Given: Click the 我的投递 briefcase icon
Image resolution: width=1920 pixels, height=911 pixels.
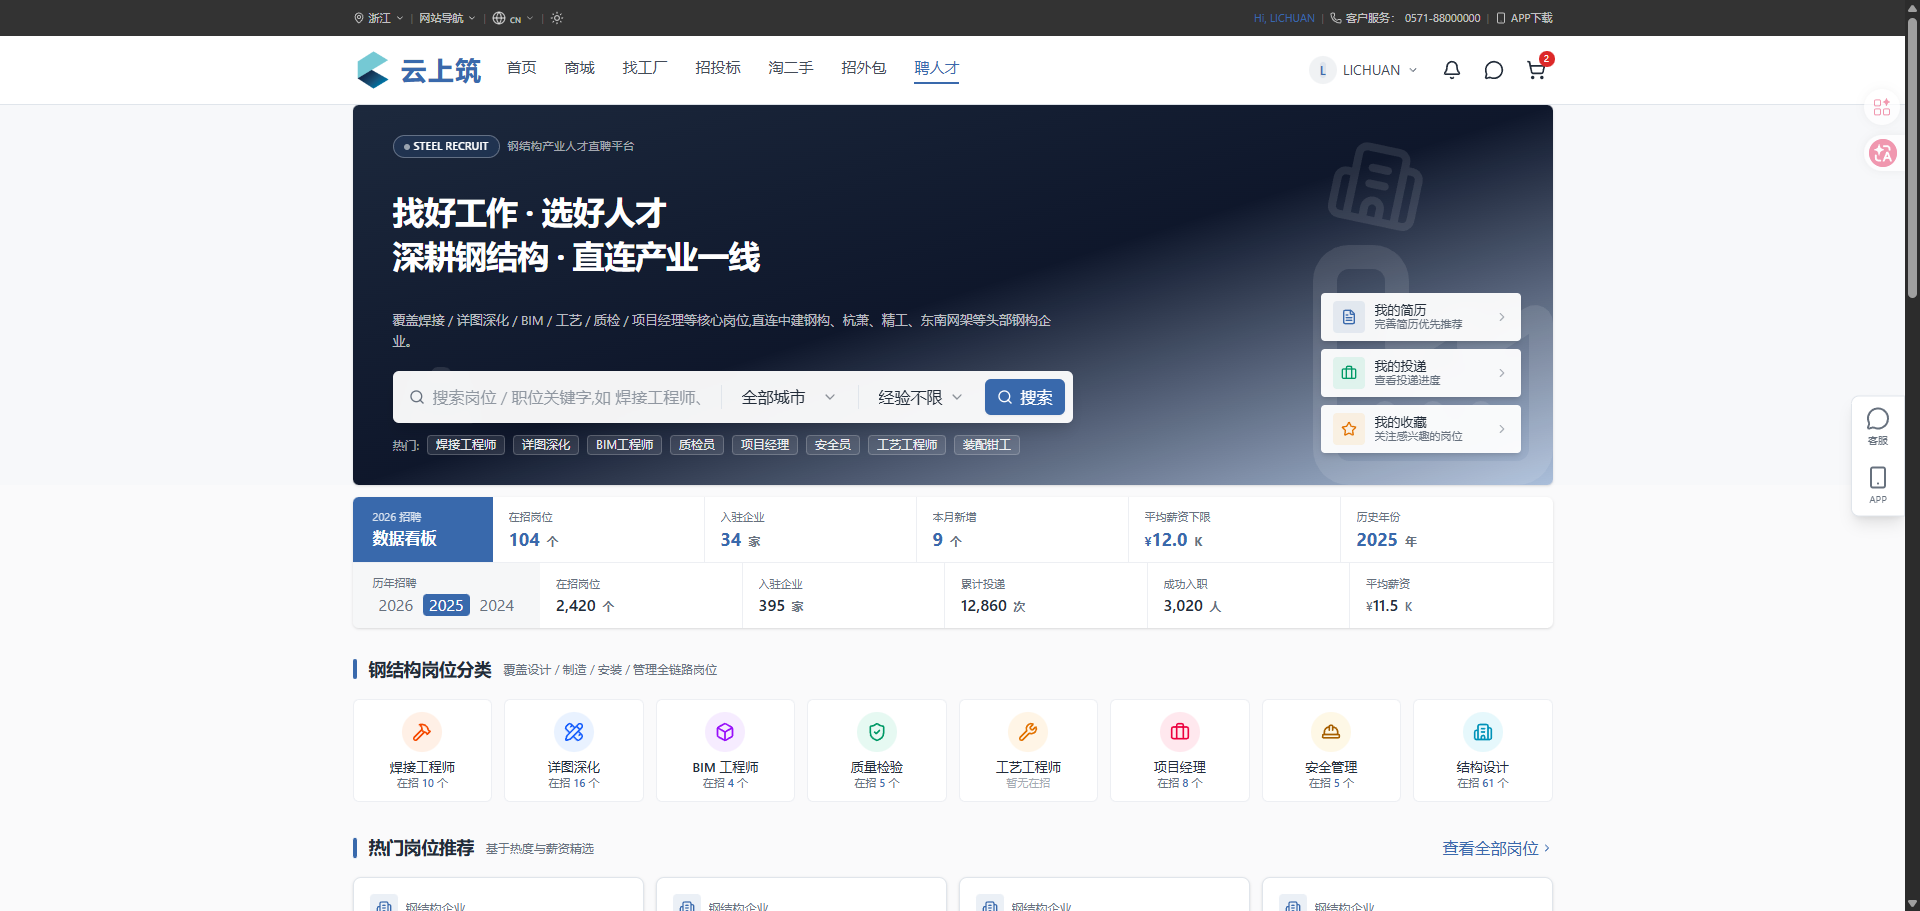Looking at the screenshot, I should pyautogui.click(x=1349, y=373).
